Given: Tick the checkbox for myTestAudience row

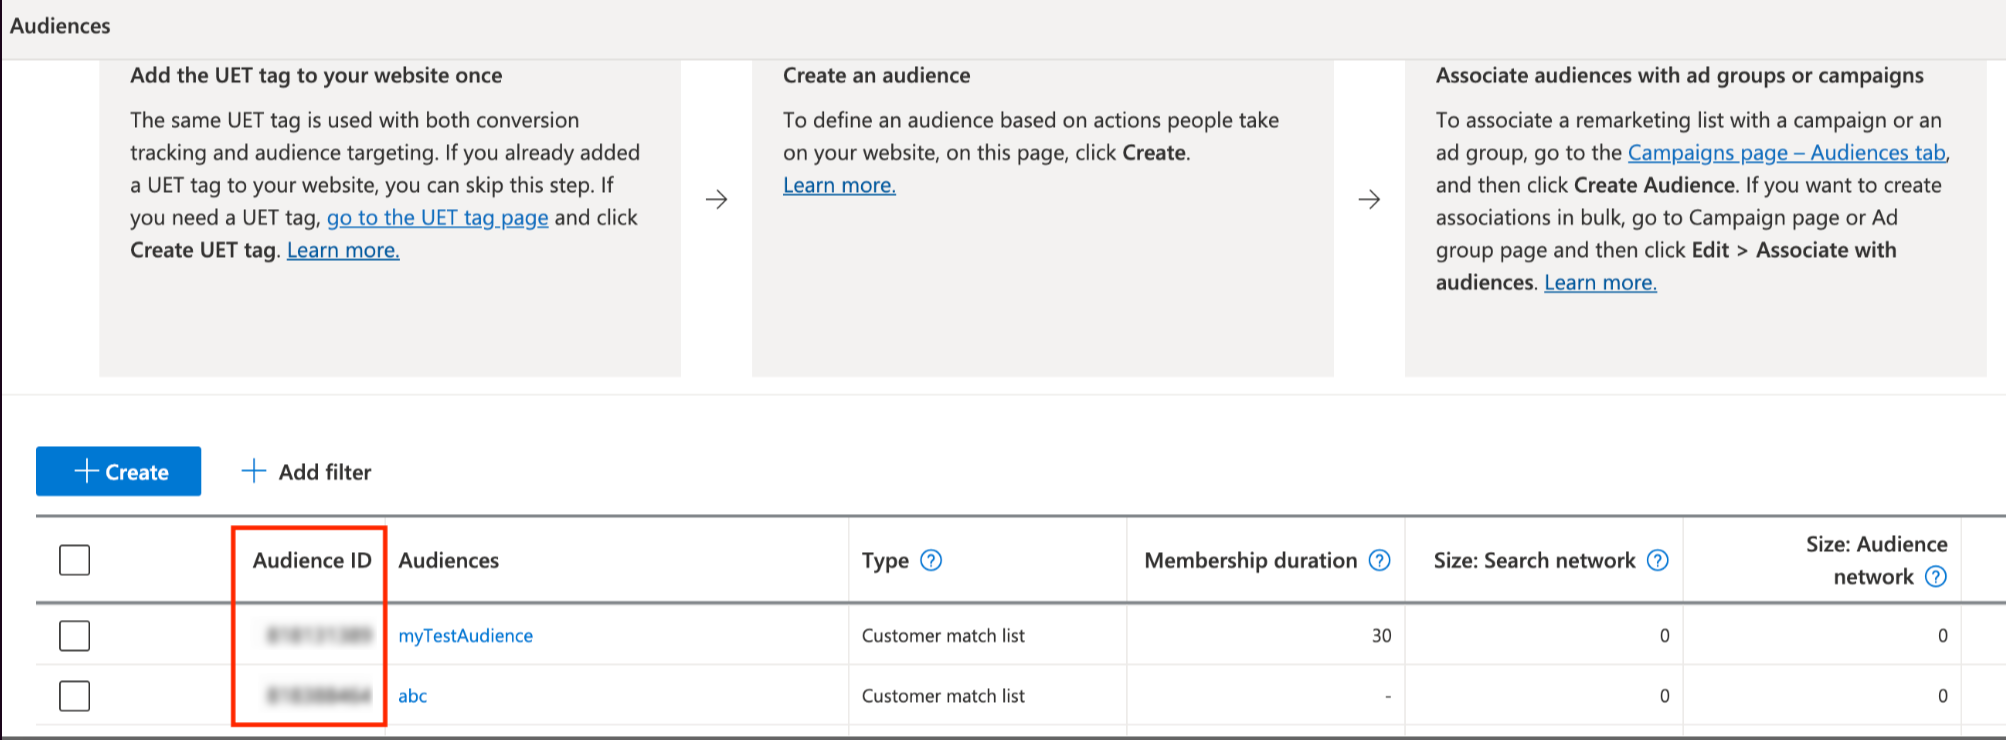Looking at the screenshot, I should tap(75, 635).
